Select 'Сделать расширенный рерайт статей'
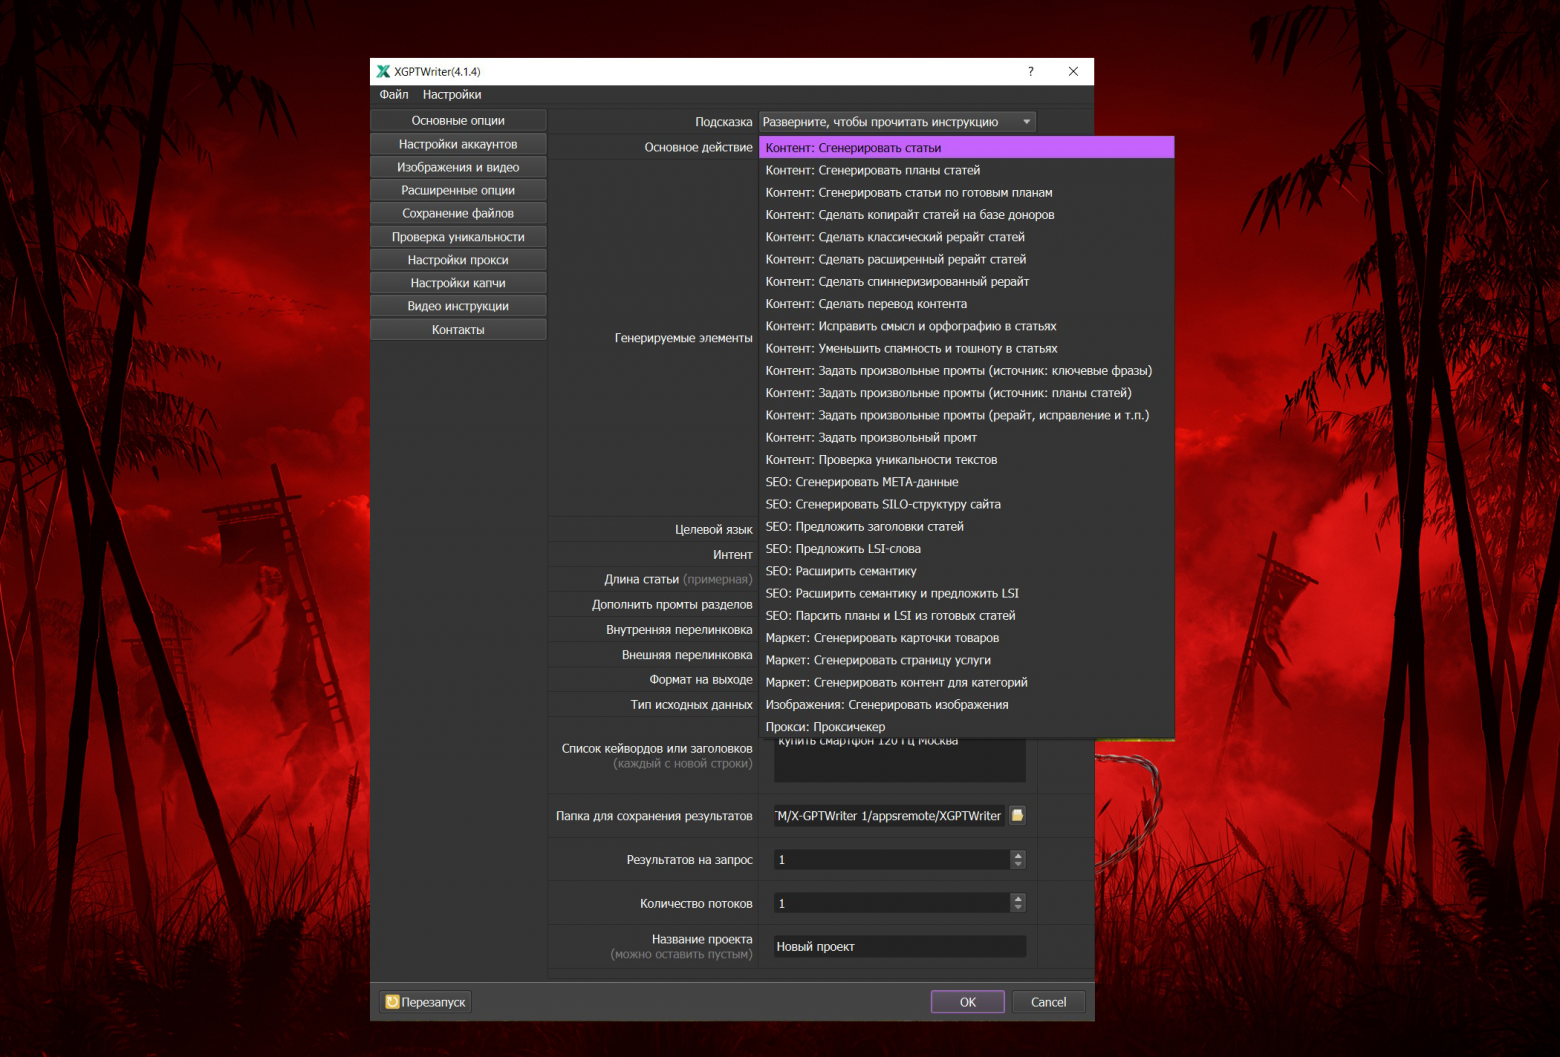 pyautogui.click(x=967, y=259)
